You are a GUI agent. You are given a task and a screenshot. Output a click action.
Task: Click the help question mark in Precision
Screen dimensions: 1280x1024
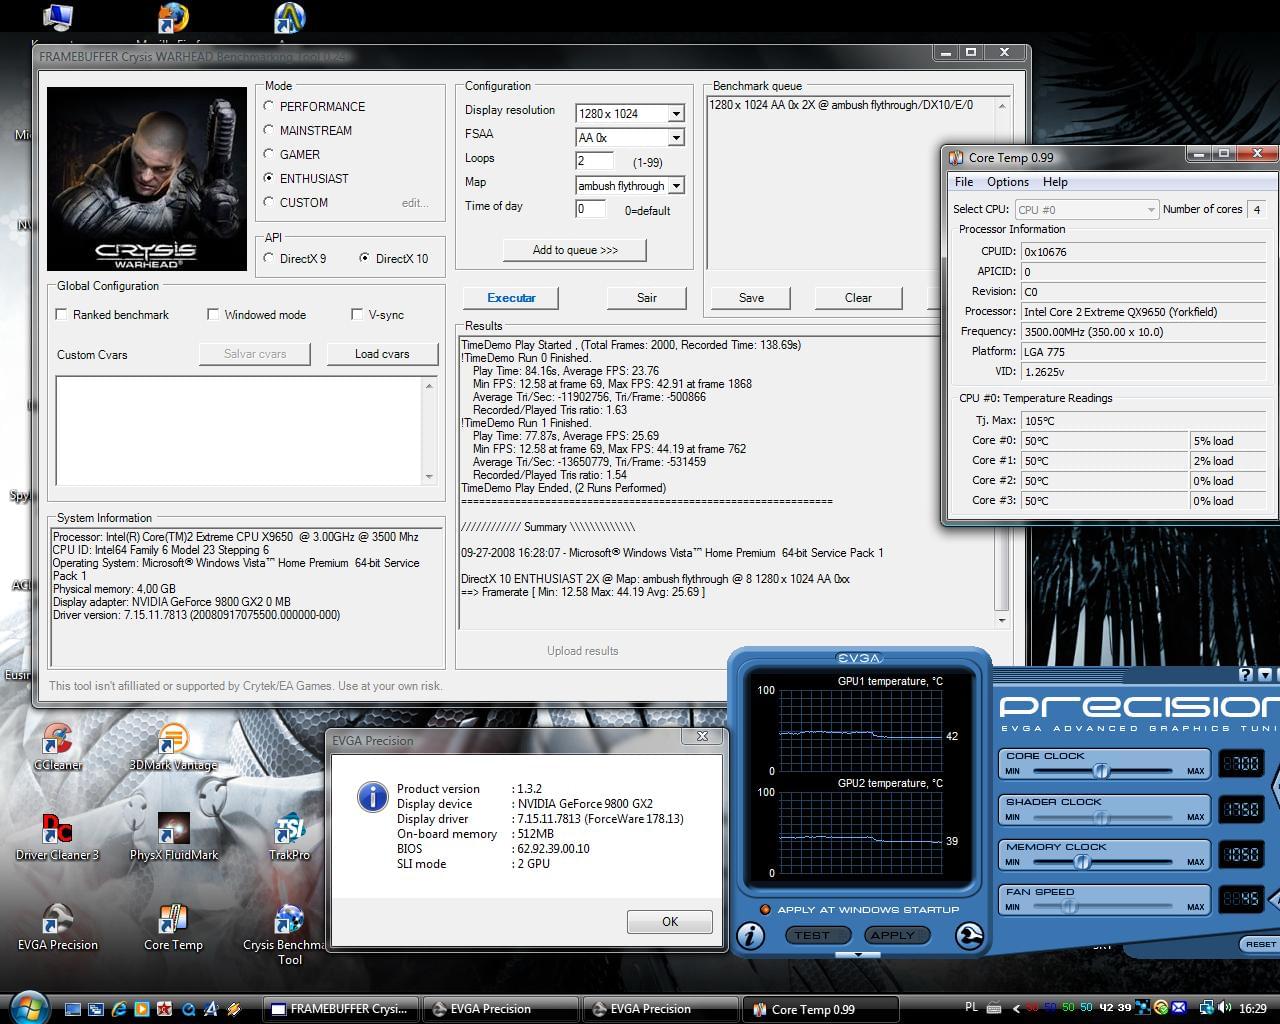tap(1246, 675)
